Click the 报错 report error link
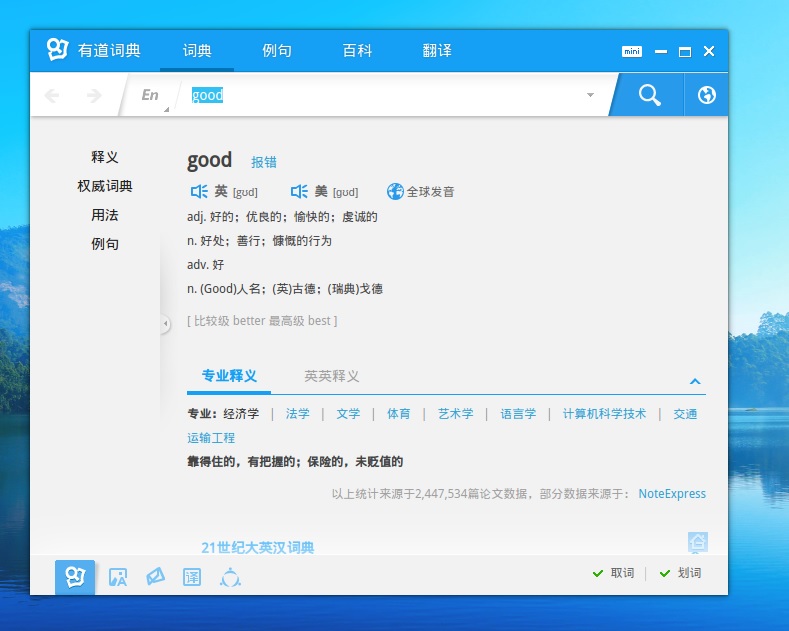Viewport: 789px width, 631px height. [264, 162]
